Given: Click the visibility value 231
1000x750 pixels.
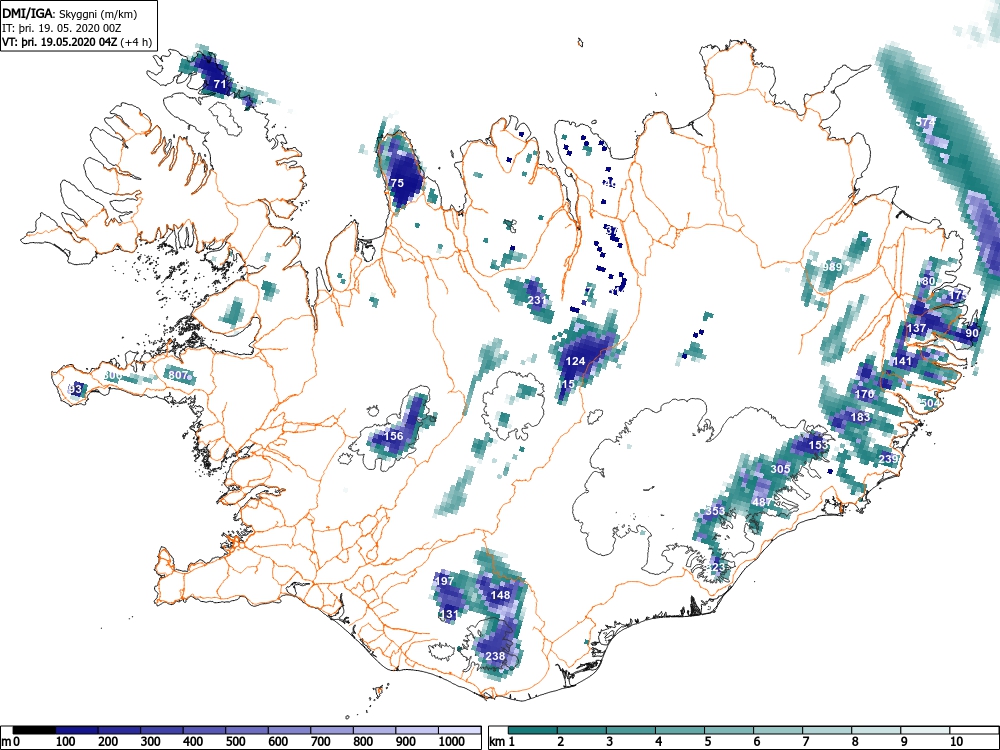Looking at the screenshot, I should [538, 300].
